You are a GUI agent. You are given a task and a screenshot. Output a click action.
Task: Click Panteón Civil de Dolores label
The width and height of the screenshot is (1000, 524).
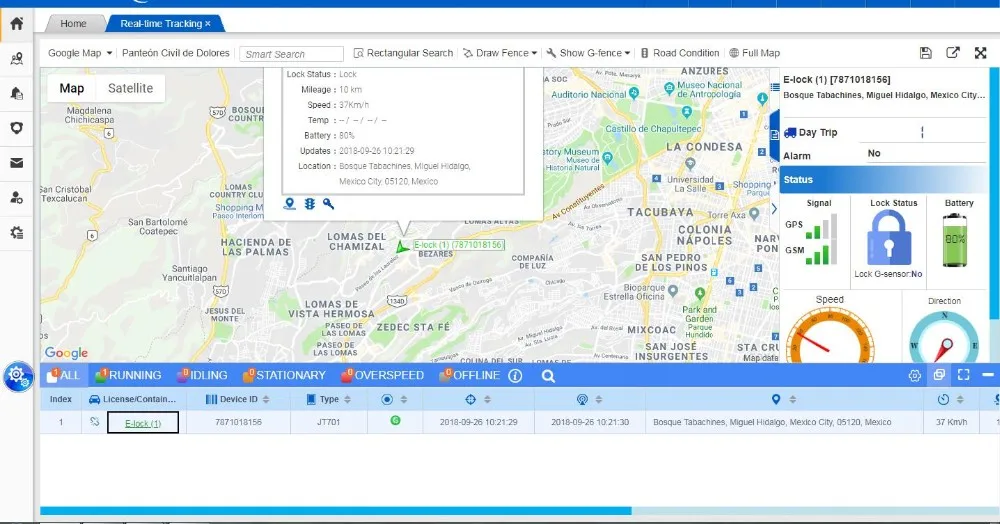tap(175, 53)
